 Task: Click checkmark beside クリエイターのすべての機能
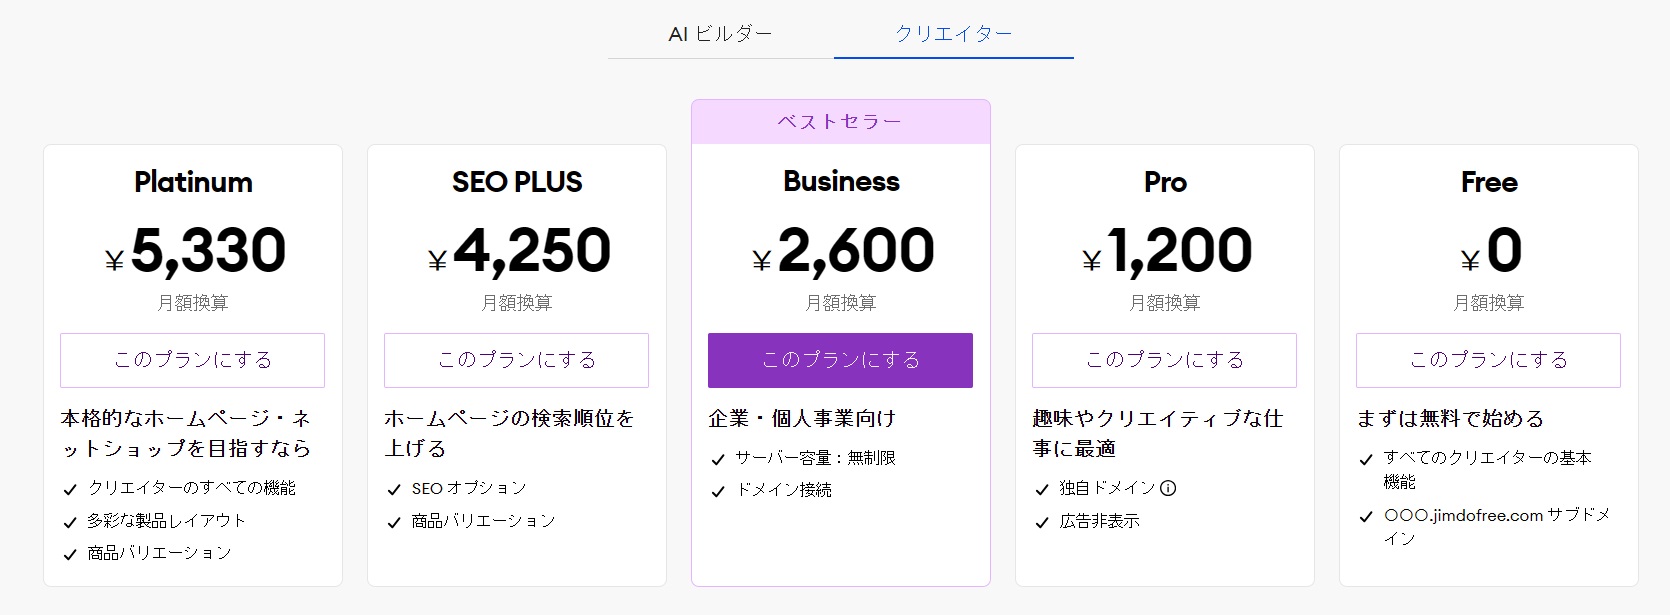(x=70, y=490)
